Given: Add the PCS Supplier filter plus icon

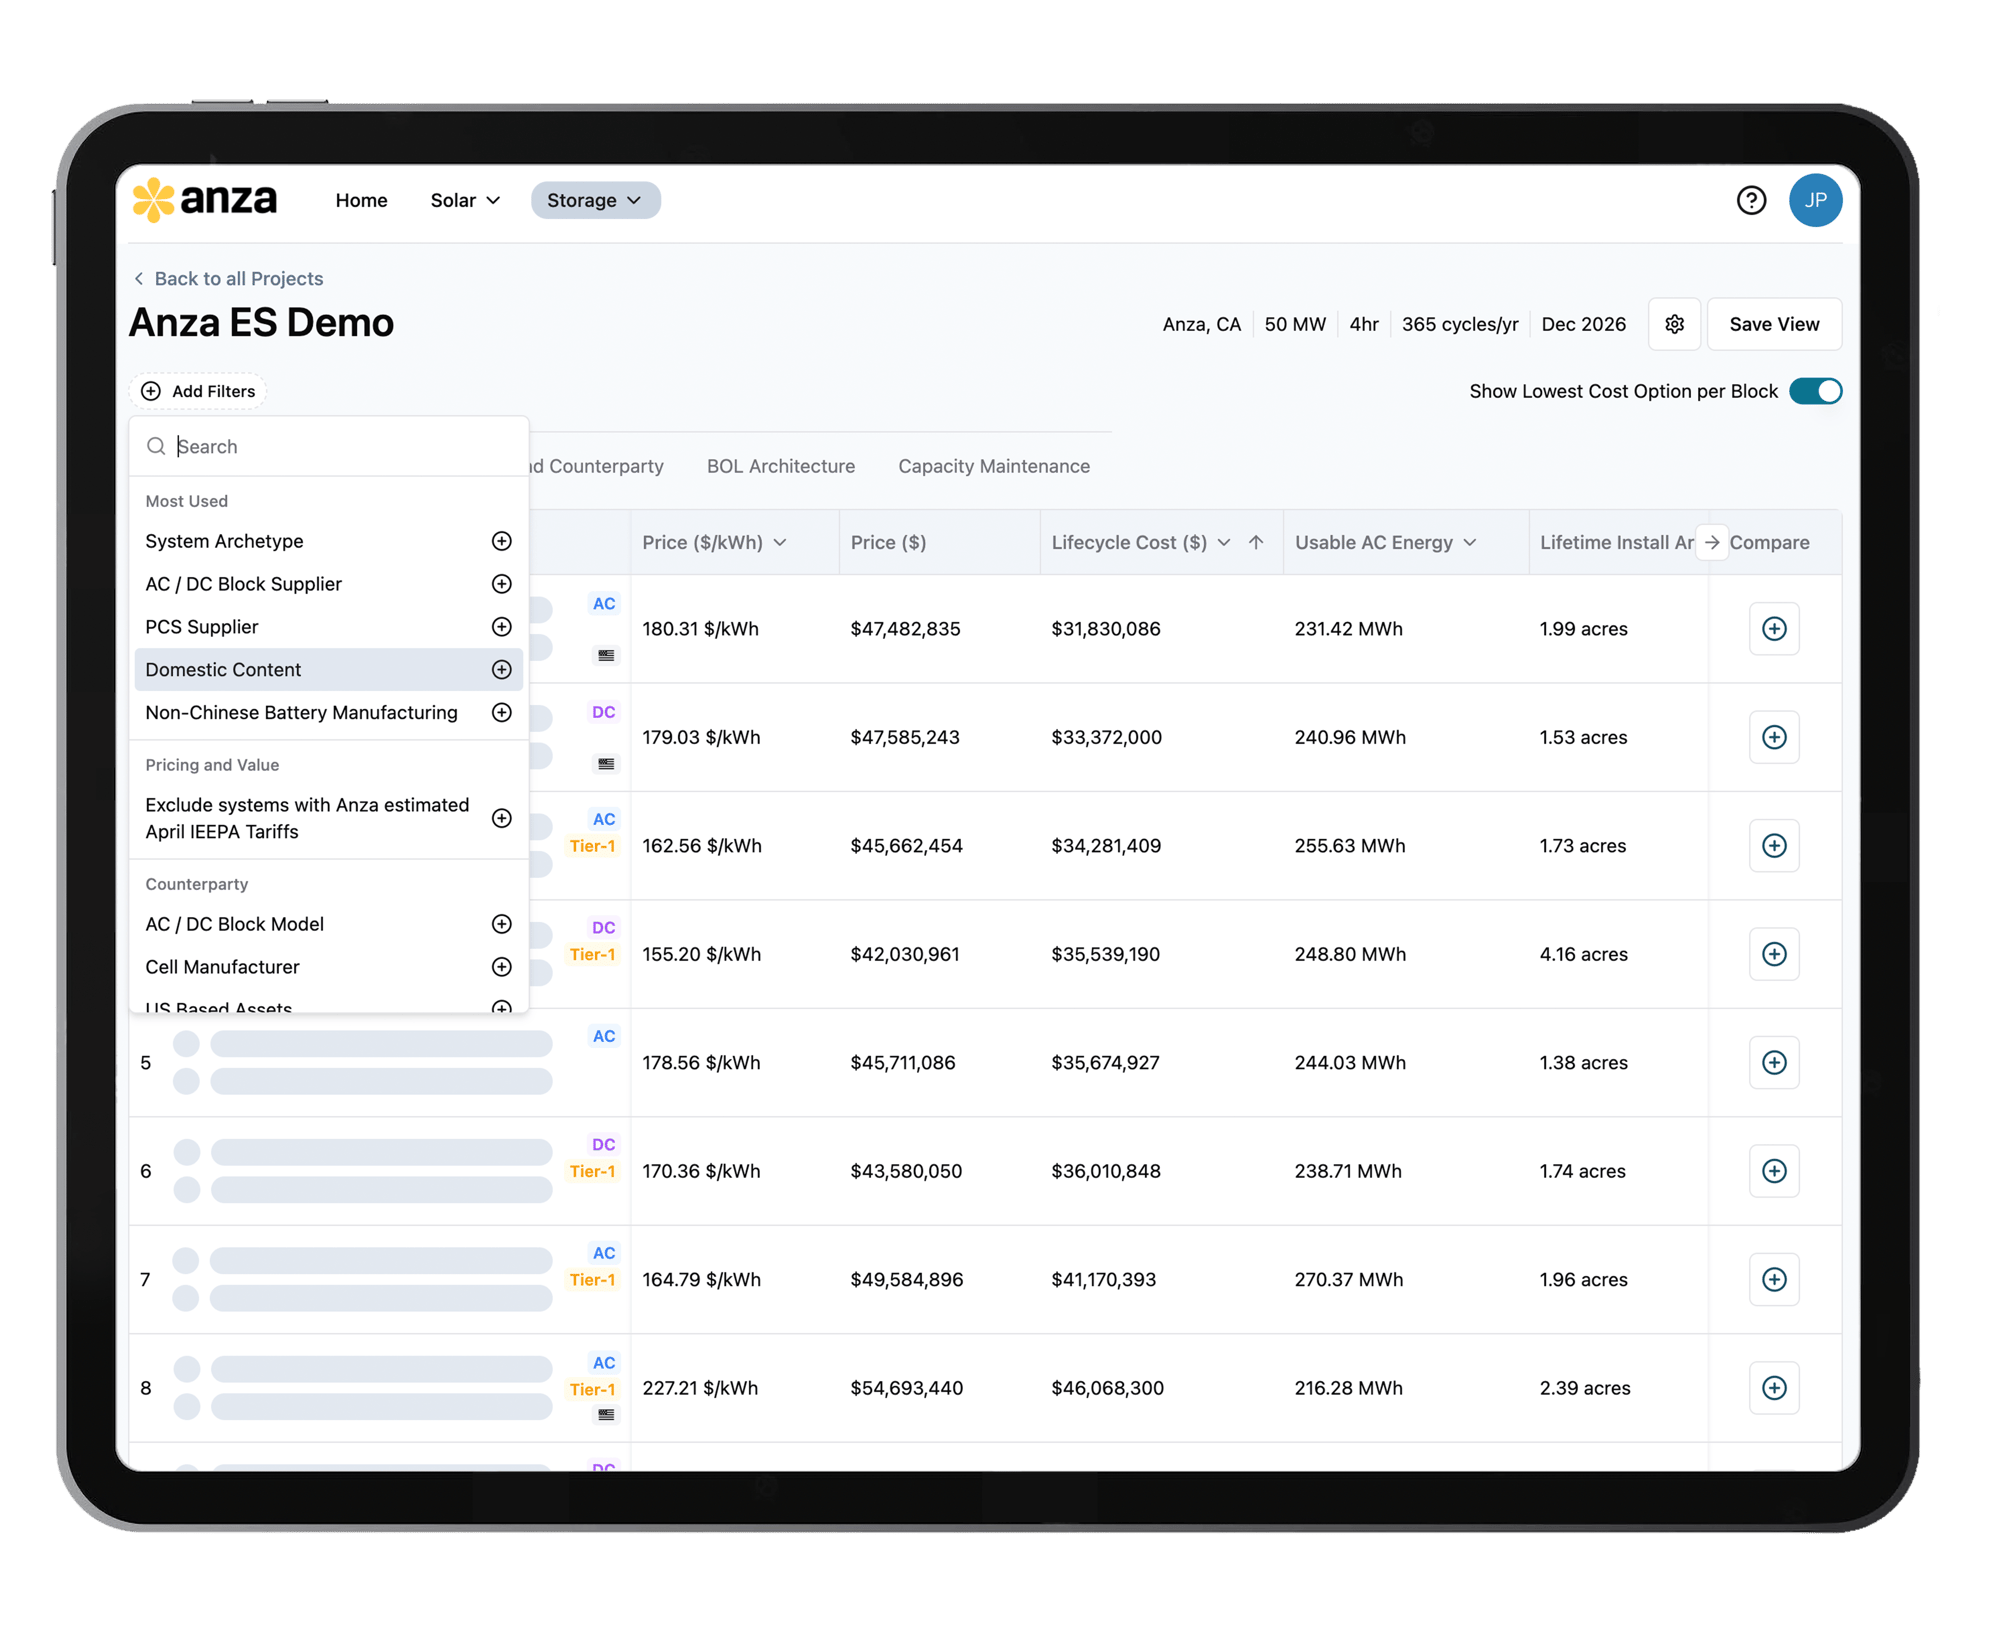Looking at the screenshot, I should pos(502,627).
